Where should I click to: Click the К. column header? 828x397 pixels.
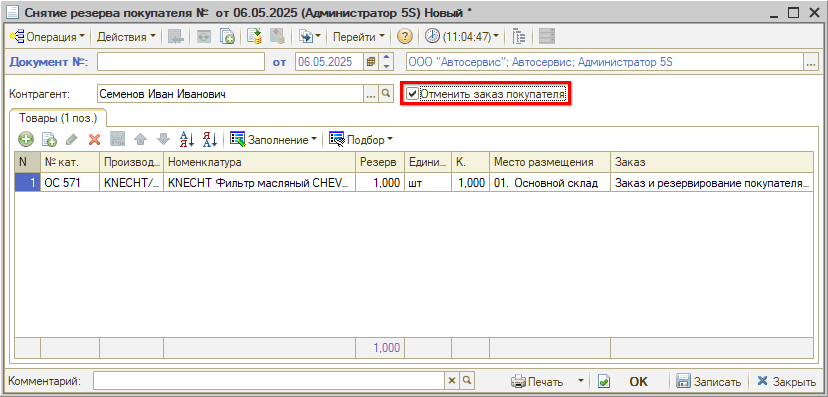pos(471,162)
